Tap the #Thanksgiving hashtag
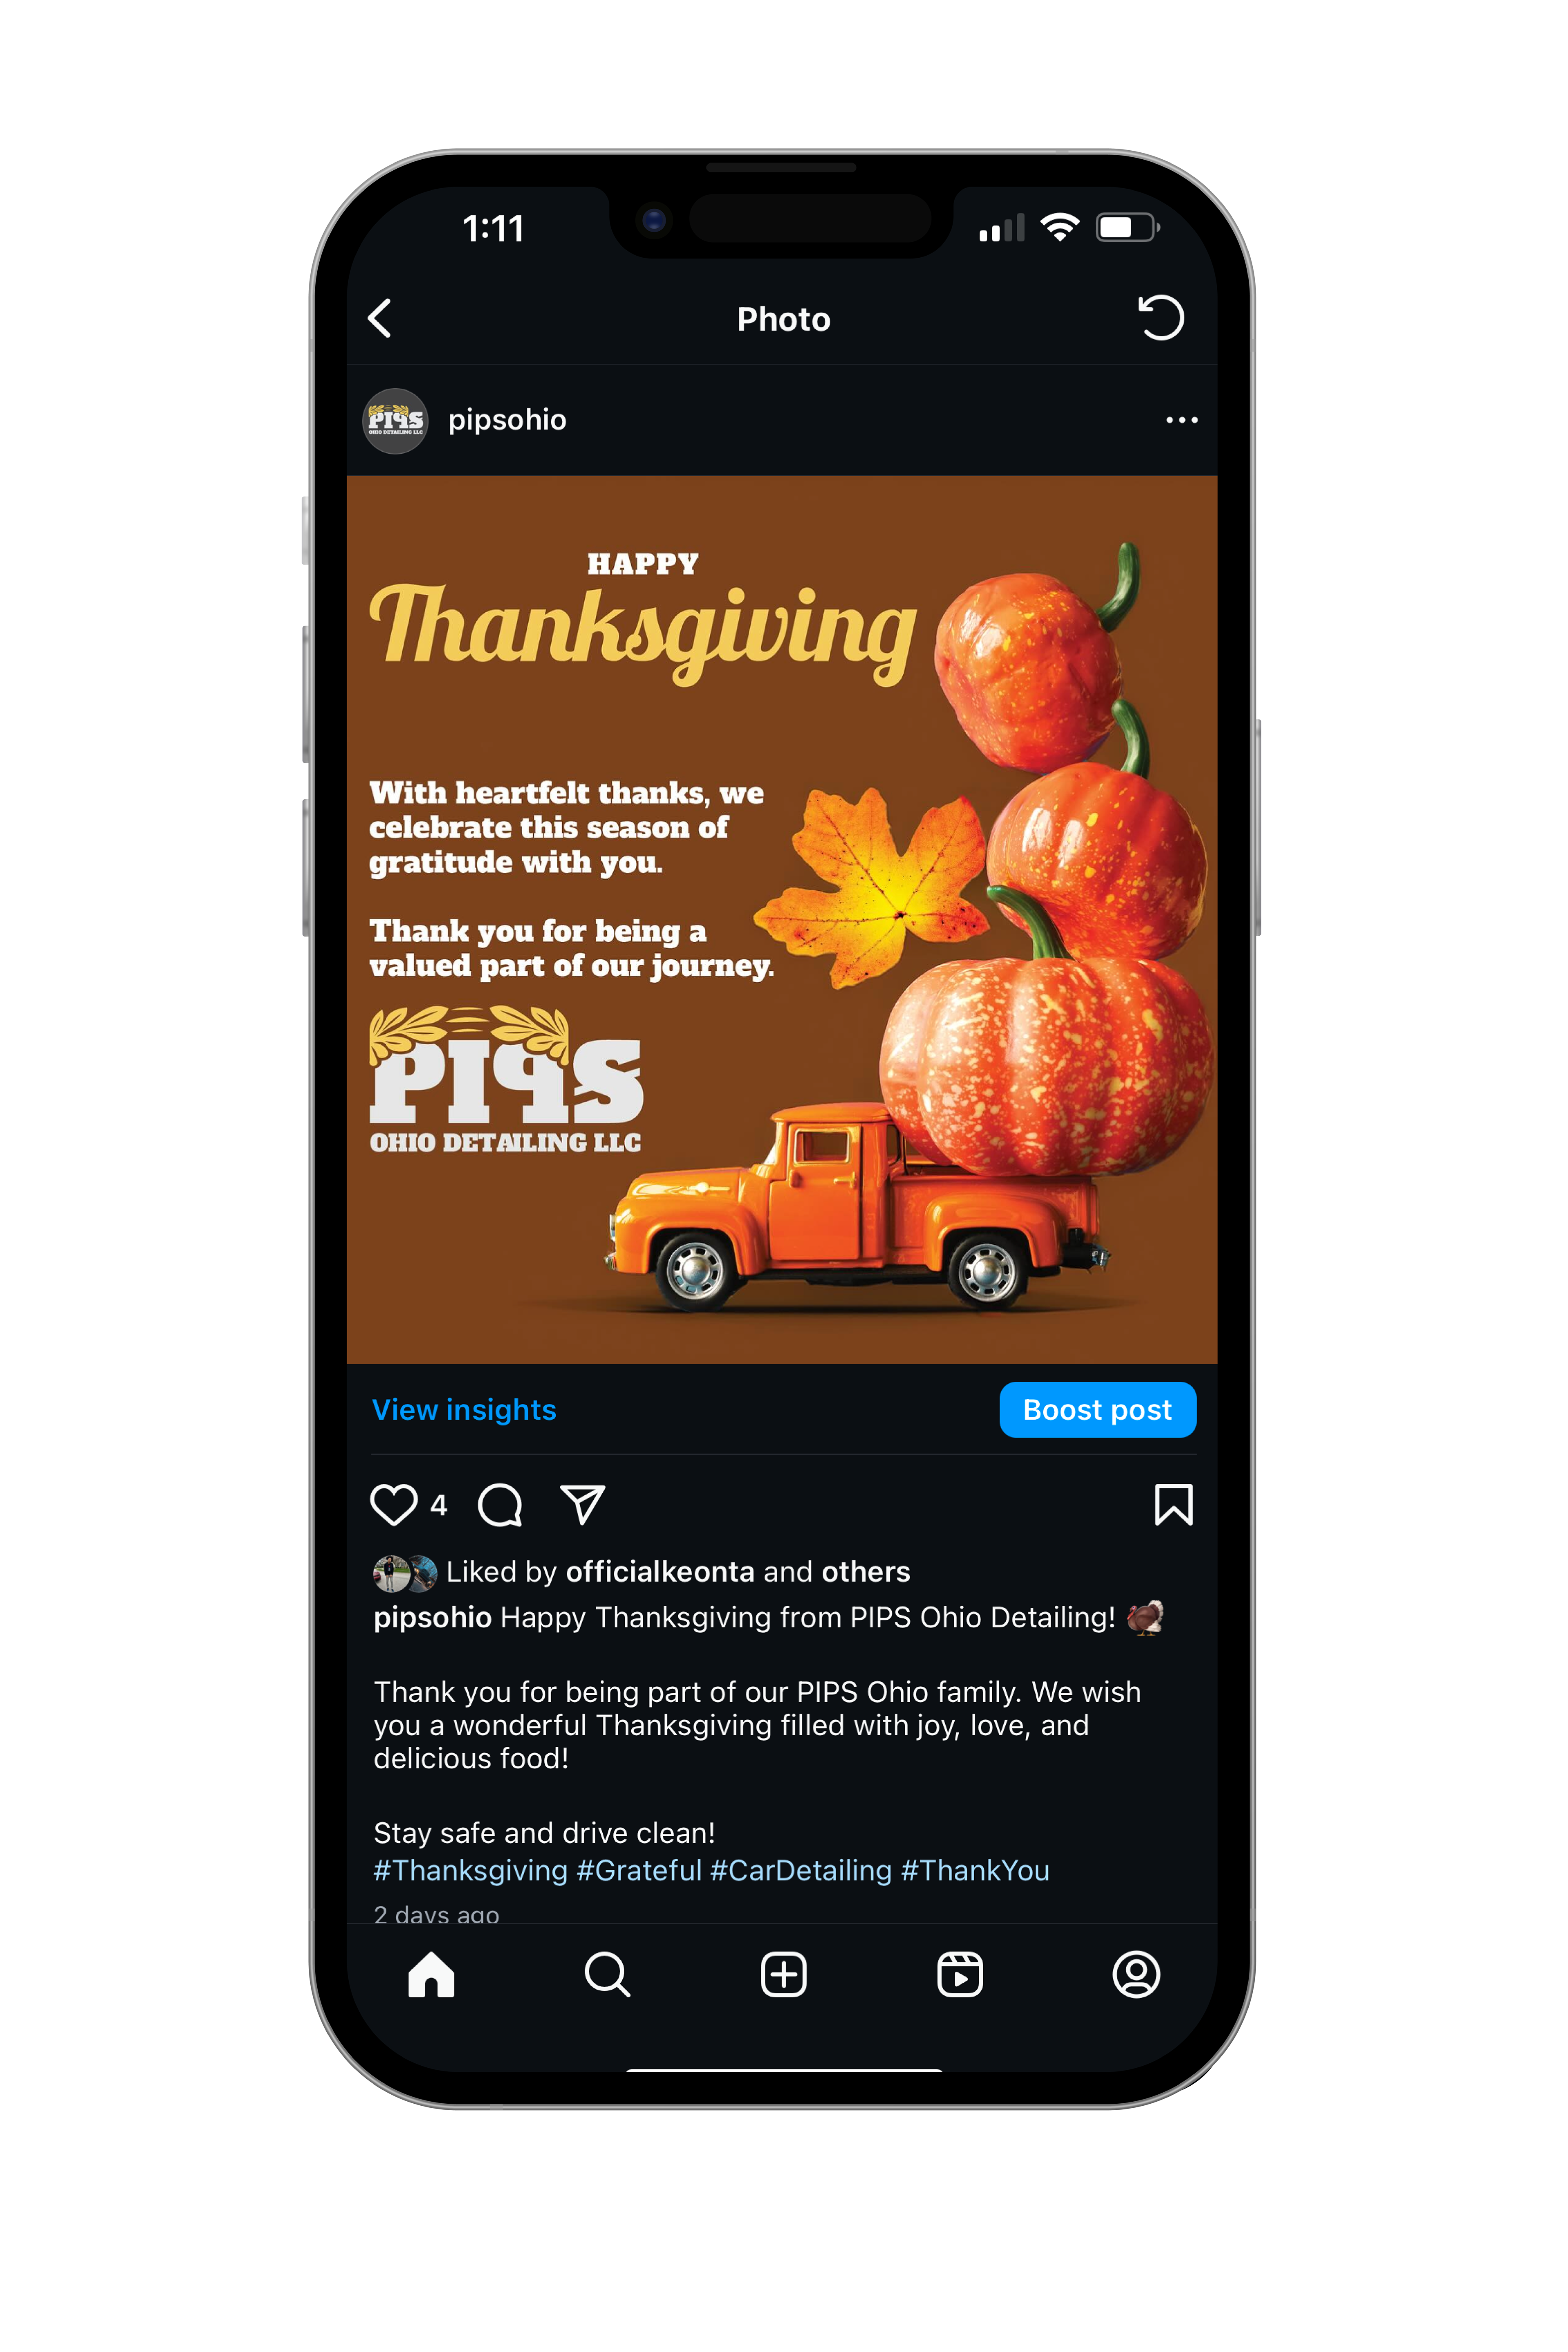This screenshot has height=2352, width=1568. 471,1871
